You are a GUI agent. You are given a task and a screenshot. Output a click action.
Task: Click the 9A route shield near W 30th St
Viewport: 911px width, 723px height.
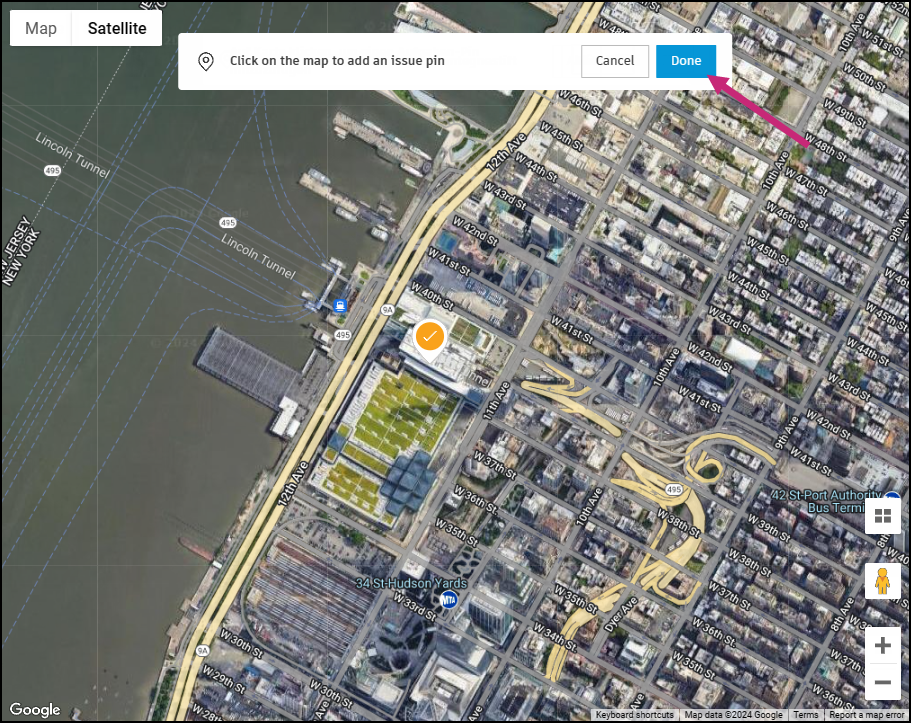[202, 650]
